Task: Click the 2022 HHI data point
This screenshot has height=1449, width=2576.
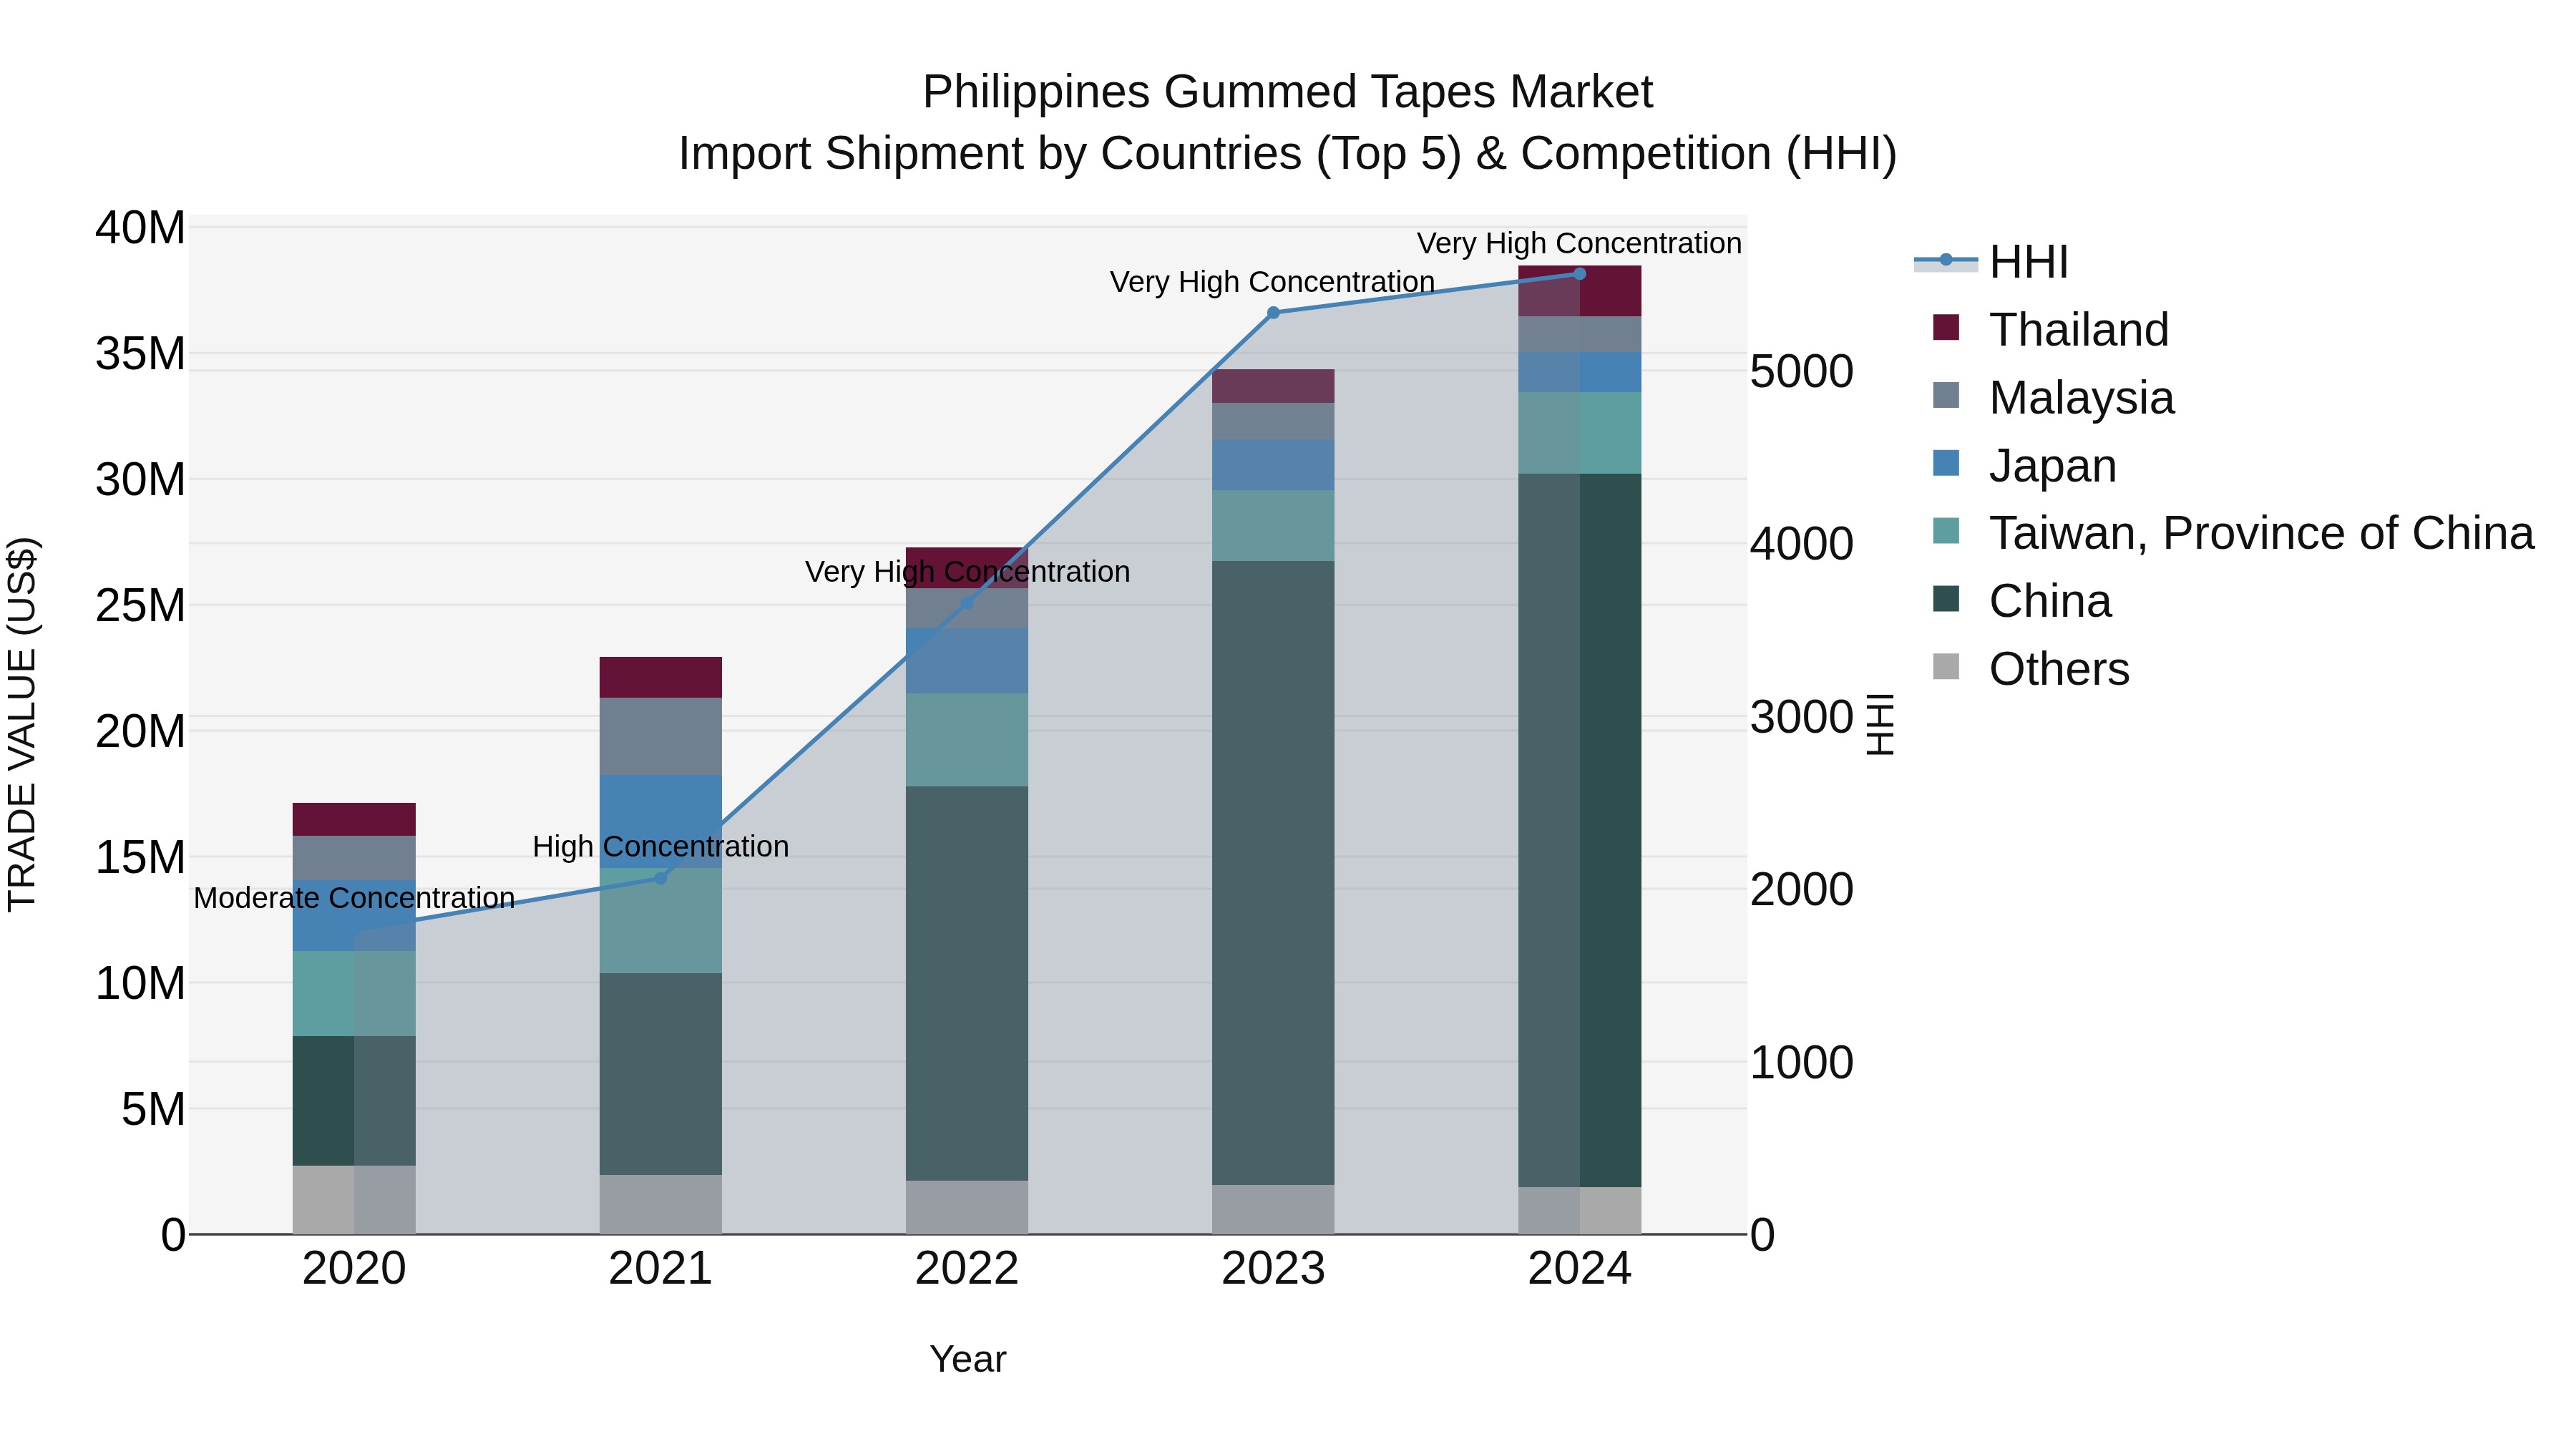Action: click(x=967, y=603)
